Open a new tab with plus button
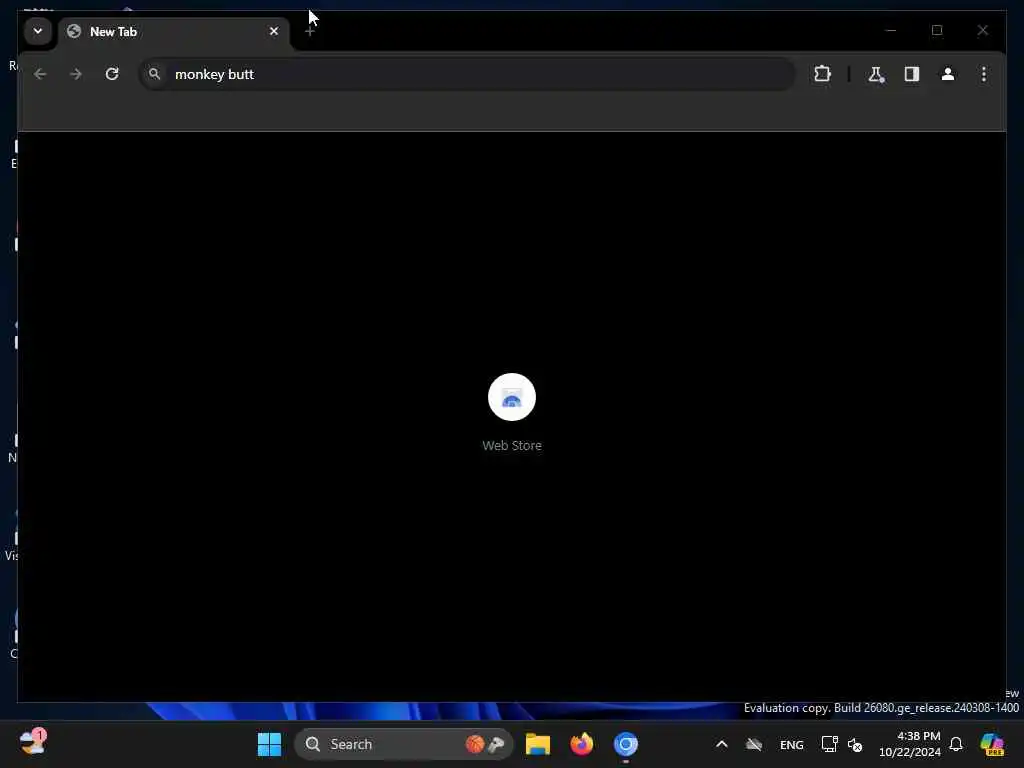This screenshot has height=768, width=1024. [x=310, y=31]
